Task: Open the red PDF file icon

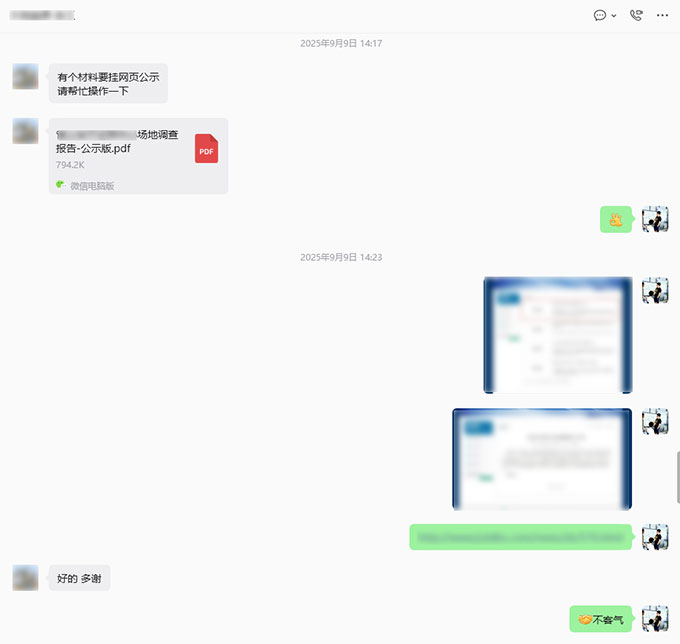Action: [206, 148]
